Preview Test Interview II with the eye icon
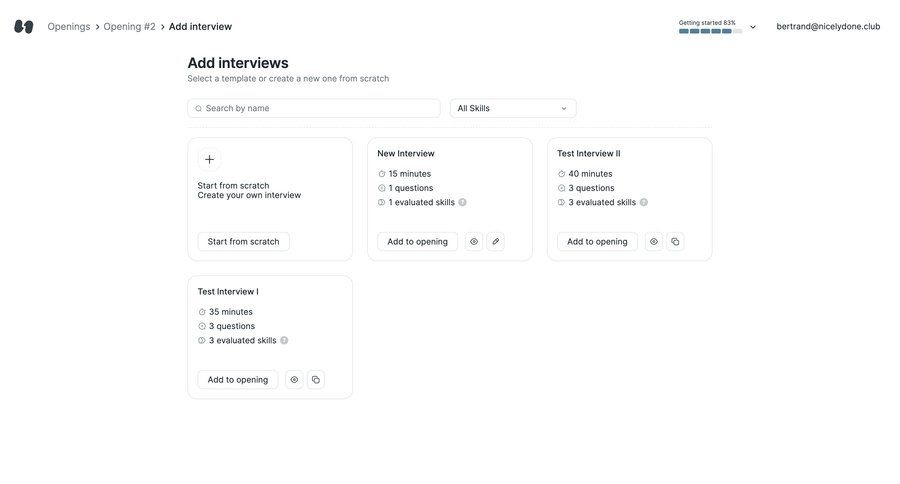The height and width of the screenshot is (484, 900). pyautogui.click(x=654, y=242)
